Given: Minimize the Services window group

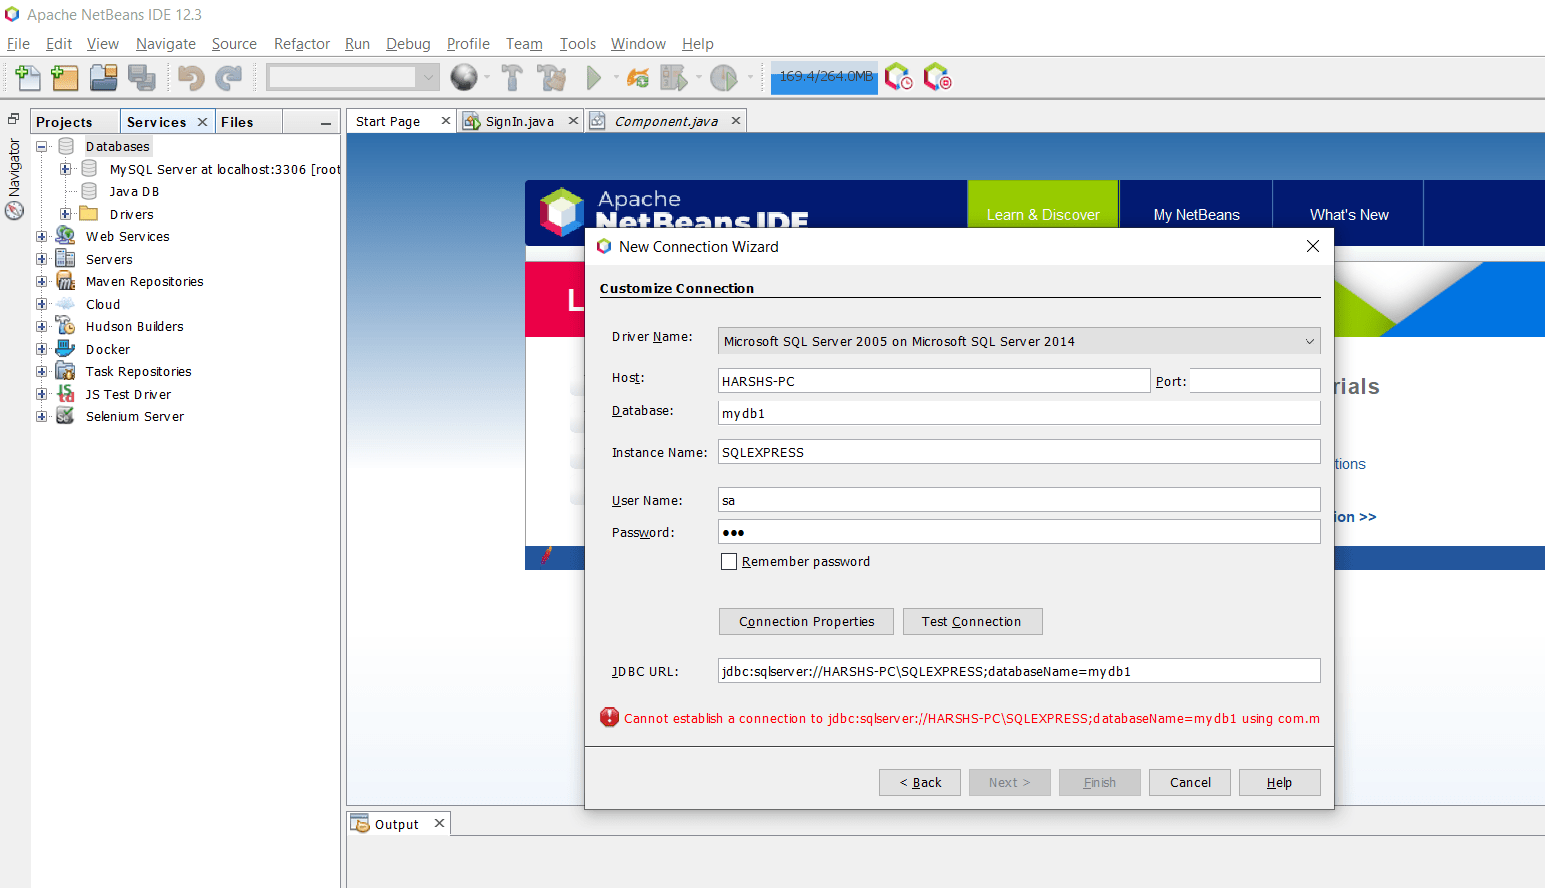Looking at the screenshot, I should click(326, 123).
